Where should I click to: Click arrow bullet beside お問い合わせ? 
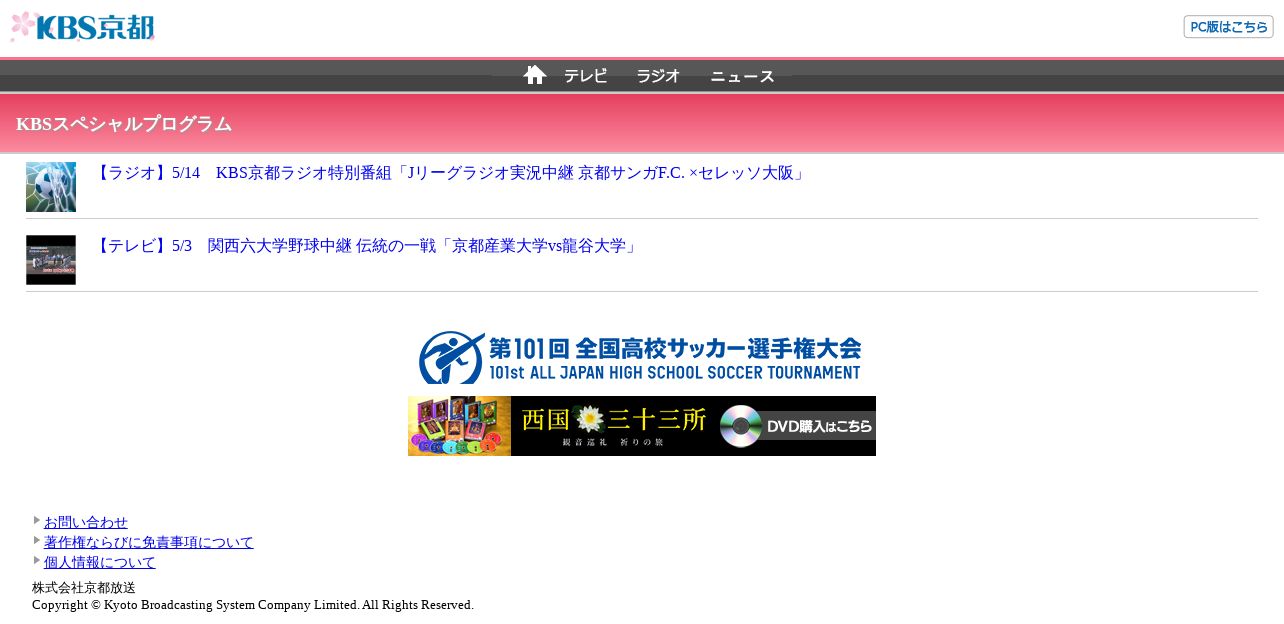tap(37, 520)
